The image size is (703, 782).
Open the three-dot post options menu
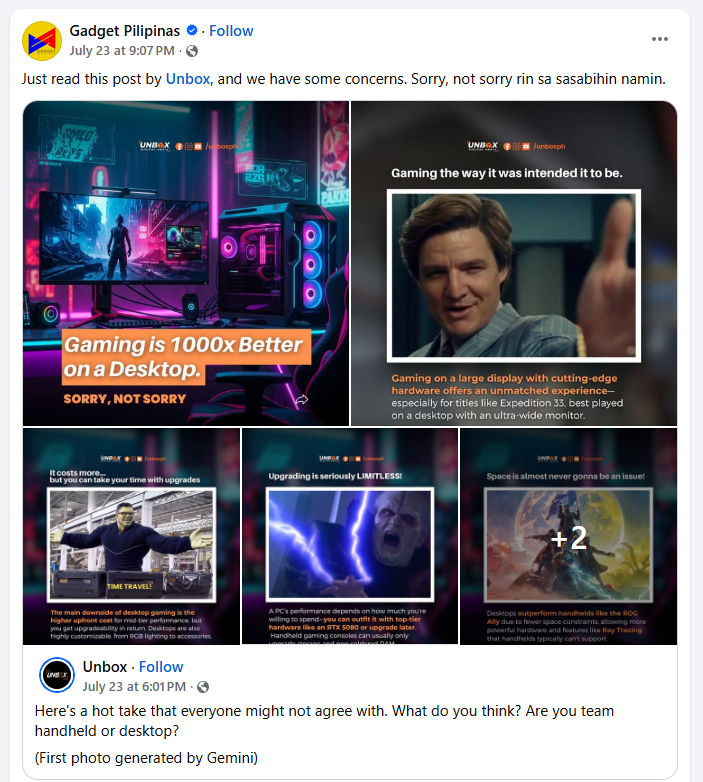click(659, 39)
